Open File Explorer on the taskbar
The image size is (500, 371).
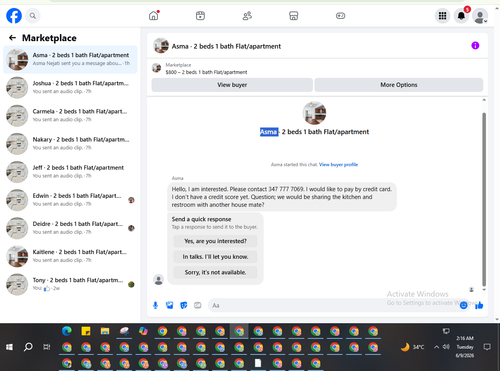pos(105,331)
